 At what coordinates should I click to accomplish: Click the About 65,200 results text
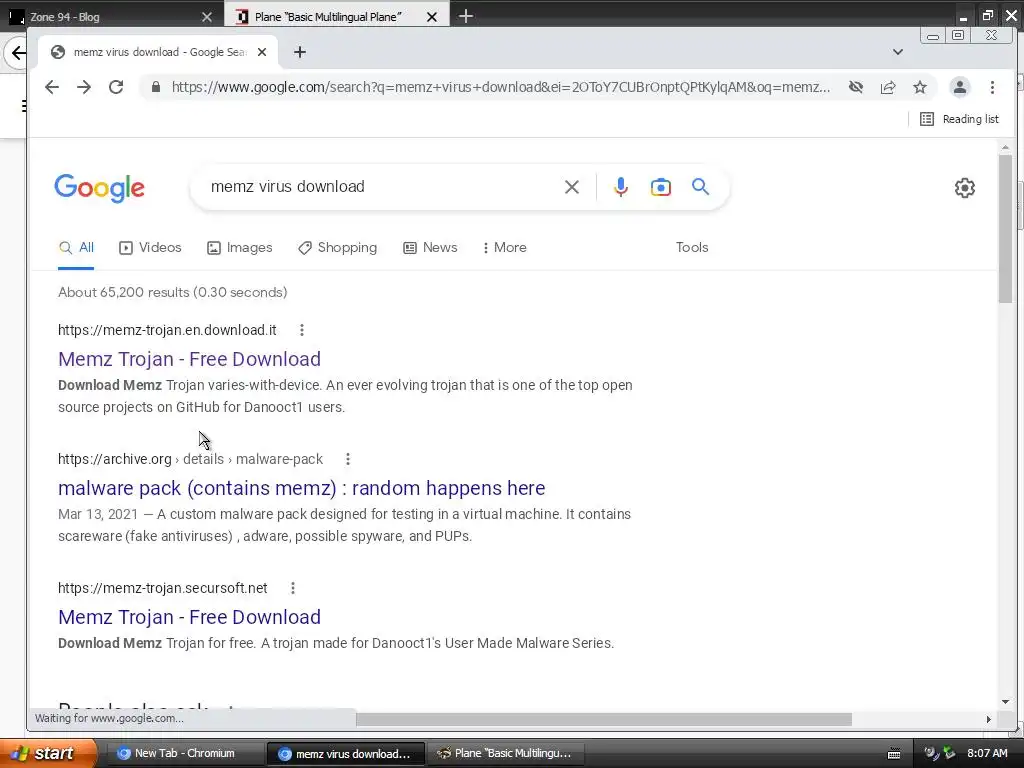pyautogui.click(x=172, y=292)
